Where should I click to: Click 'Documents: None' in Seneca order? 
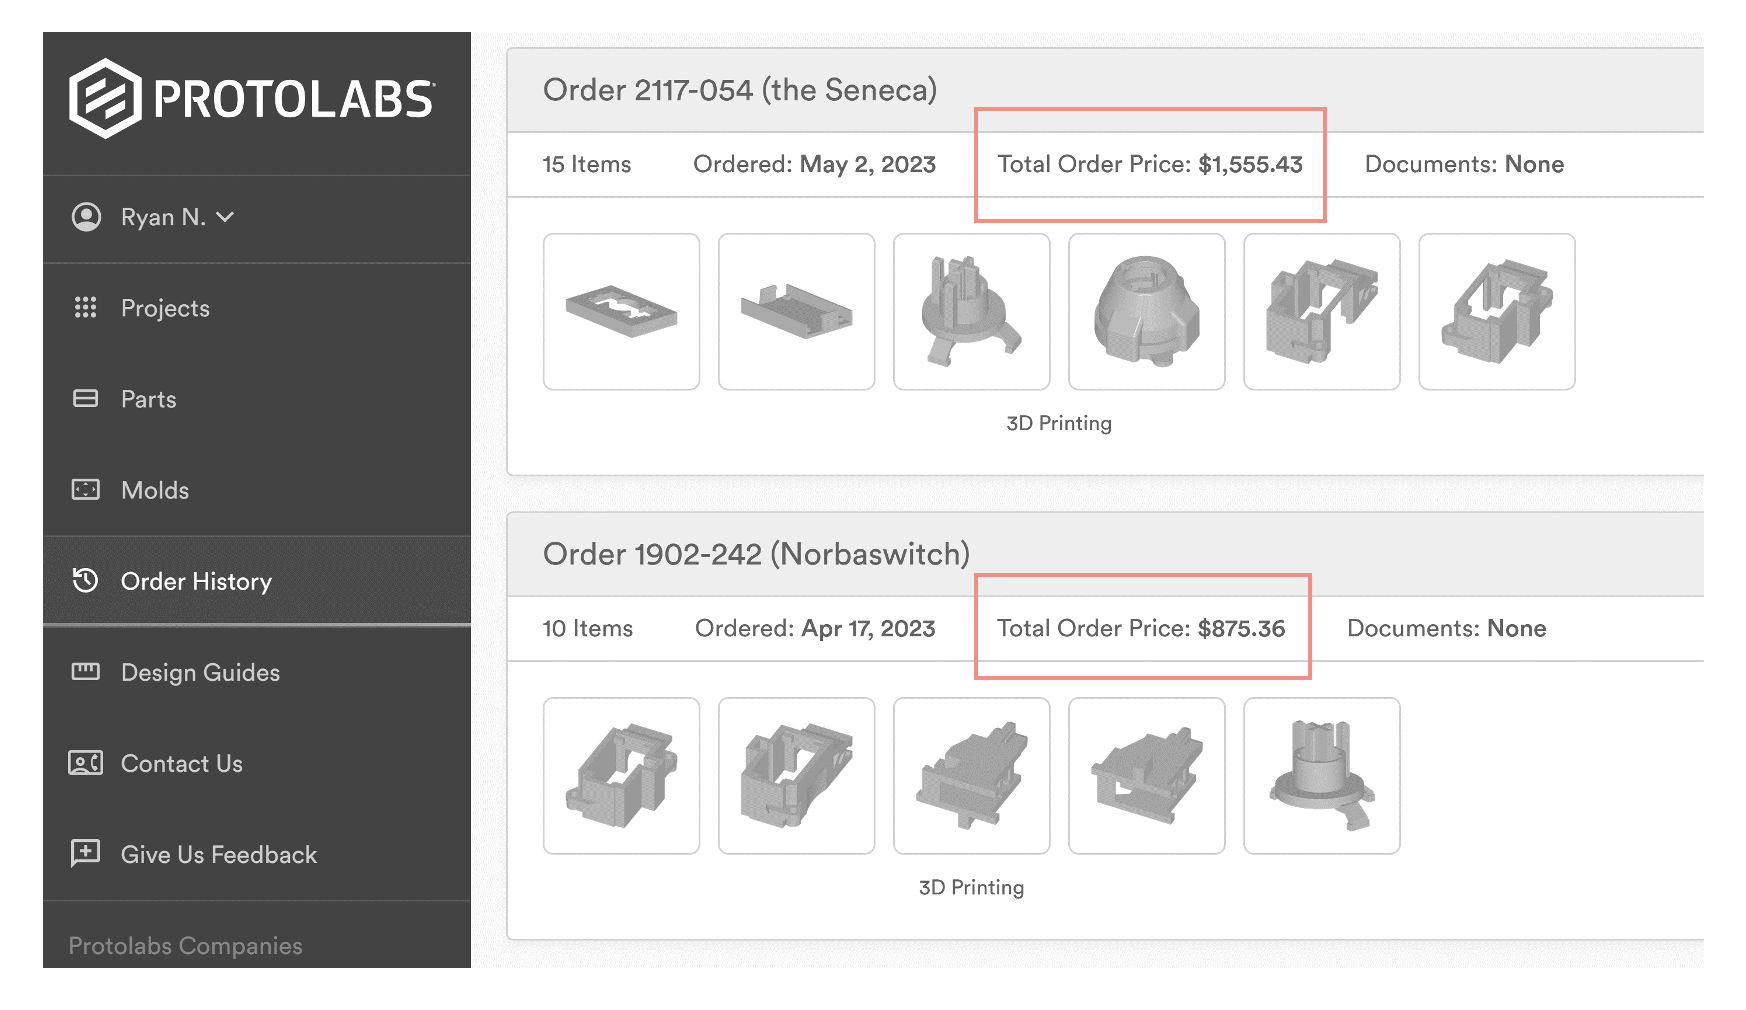coord(1464,164)
